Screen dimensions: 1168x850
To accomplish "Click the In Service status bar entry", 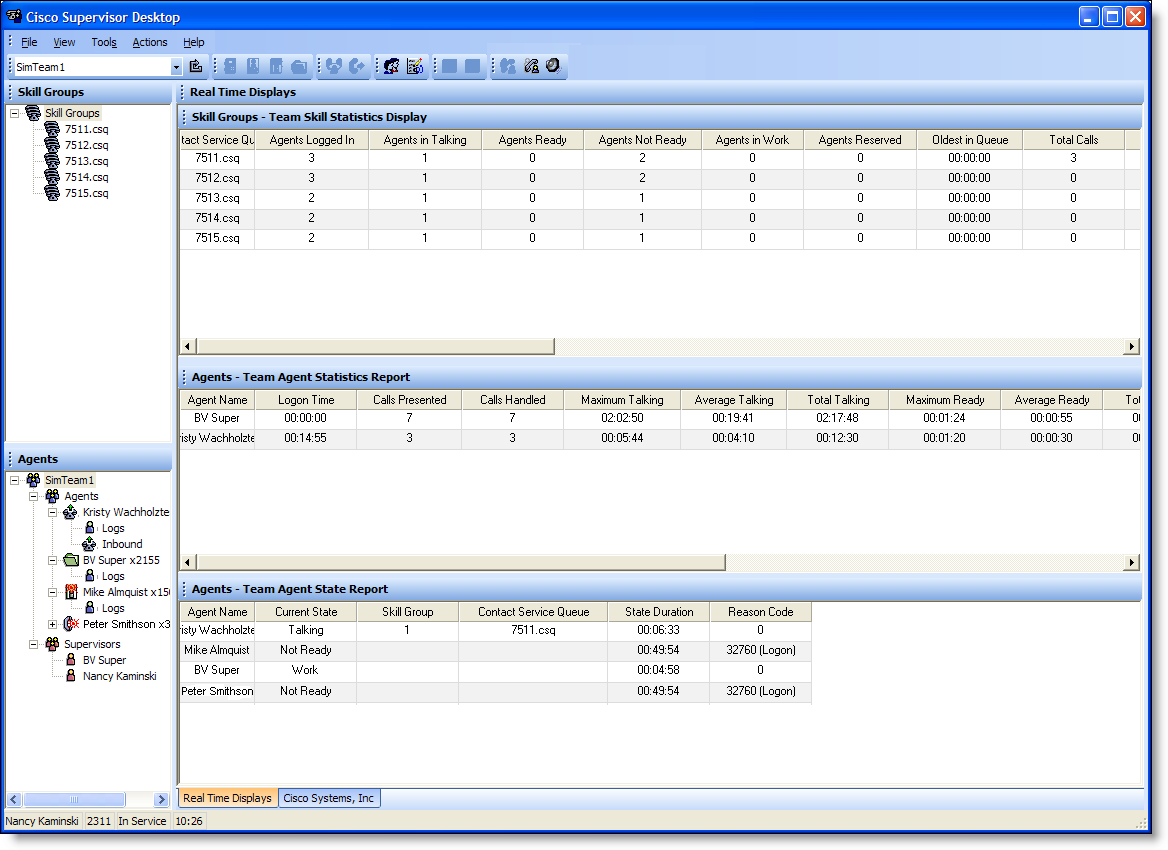I will pyautogui.click(x=142, y=821).
